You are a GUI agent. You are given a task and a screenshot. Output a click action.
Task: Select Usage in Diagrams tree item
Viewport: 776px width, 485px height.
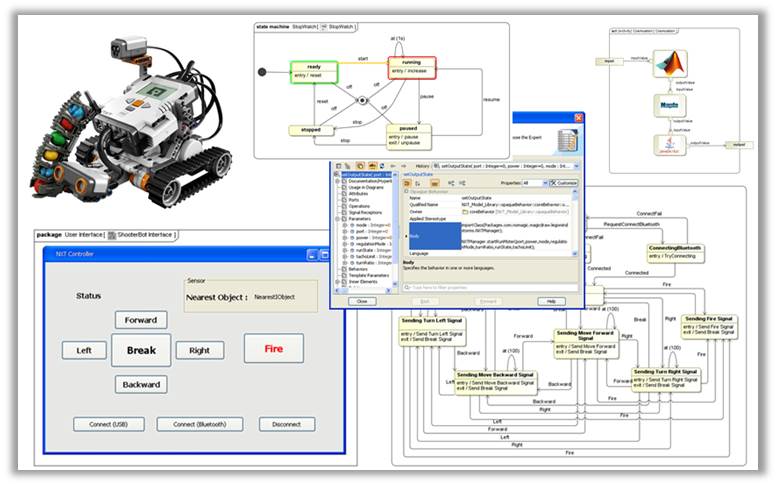pyautogui.click(x=366, y=188)
